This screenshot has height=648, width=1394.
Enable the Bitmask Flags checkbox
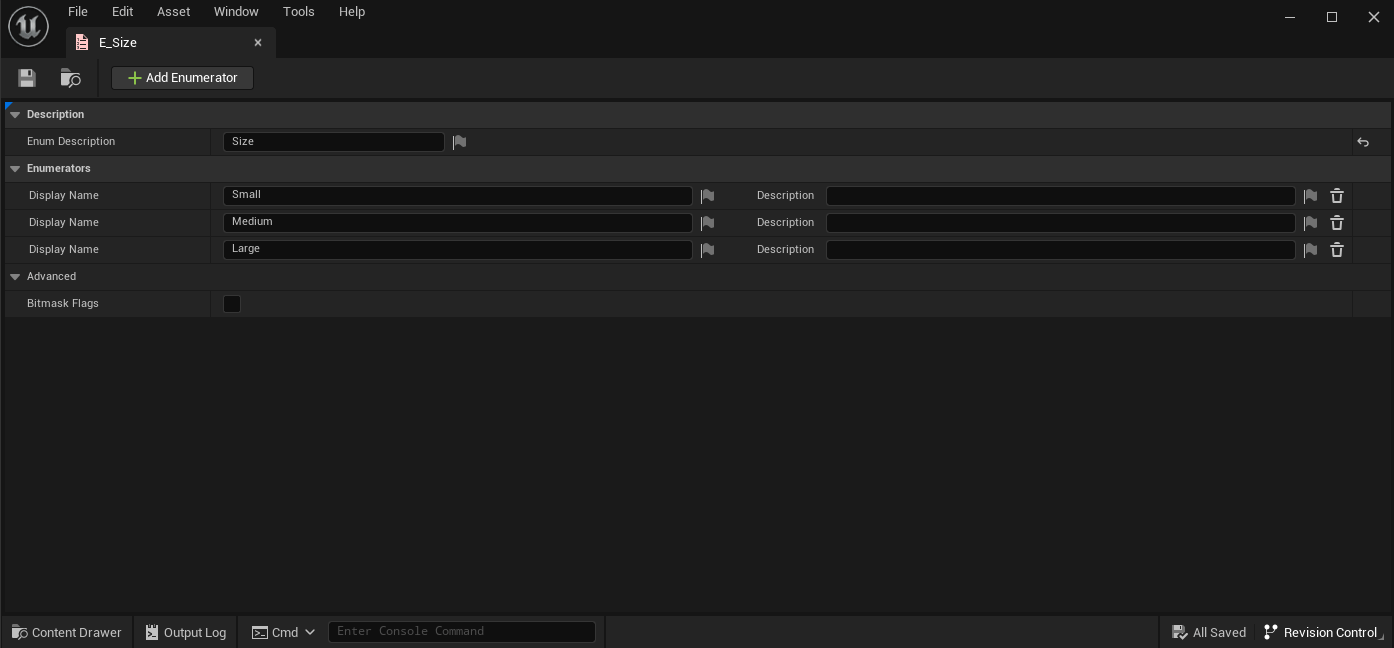[x=232, y=304]
